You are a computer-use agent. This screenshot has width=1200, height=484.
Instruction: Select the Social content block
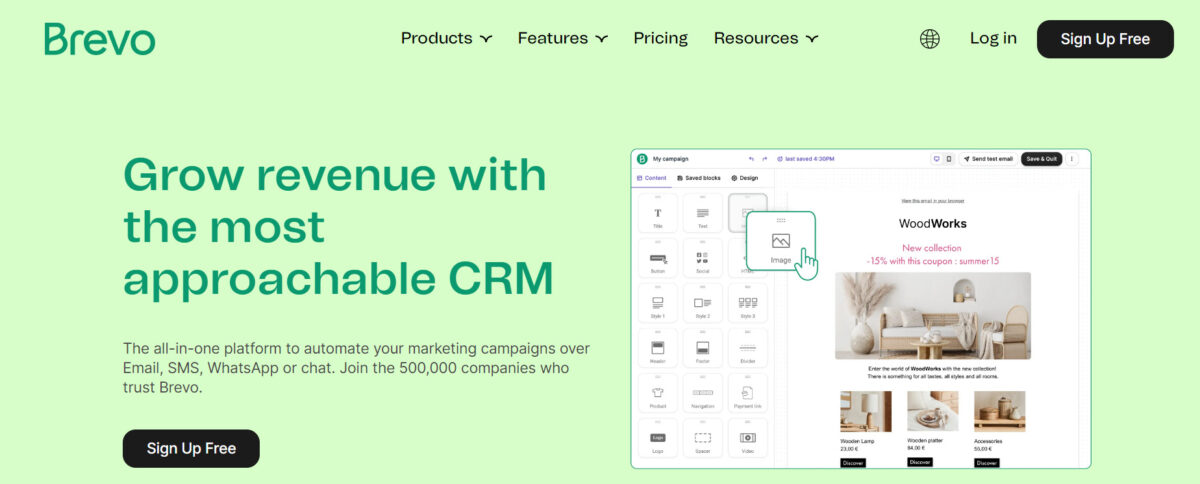[703, 259]
